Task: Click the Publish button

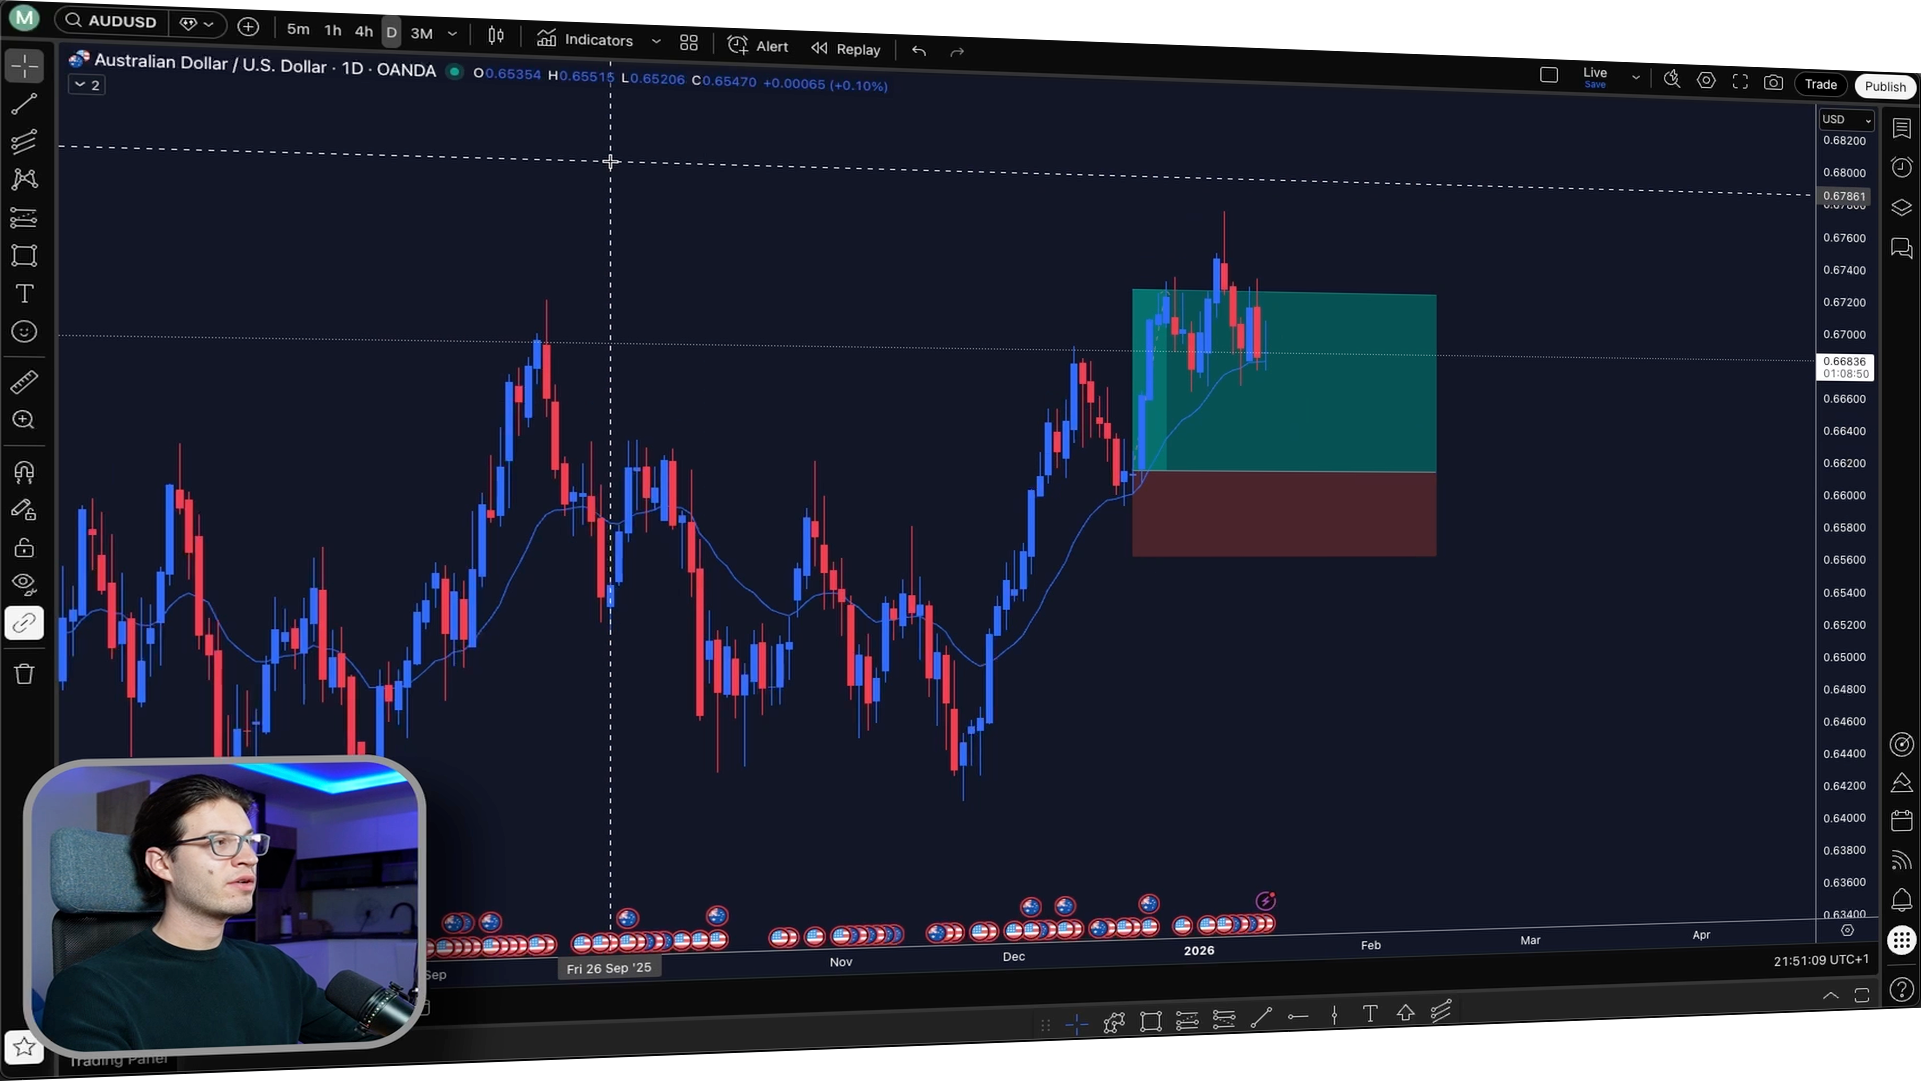Action: pos(1884,87)
